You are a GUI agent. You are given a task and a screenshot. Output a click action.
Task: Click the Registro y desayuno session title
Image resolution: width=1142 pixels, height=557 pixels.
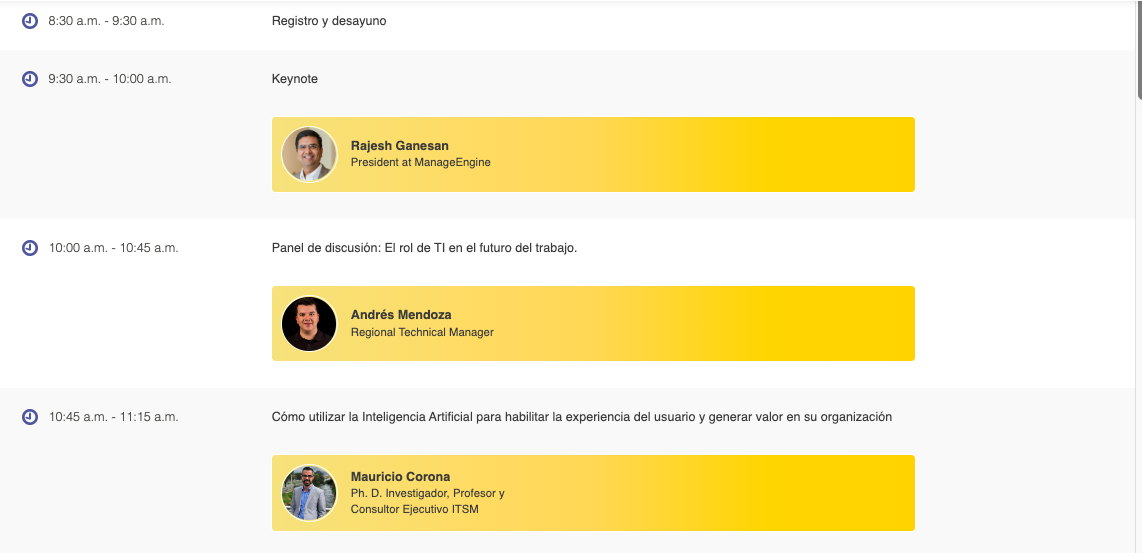click(x=329, y=21)
